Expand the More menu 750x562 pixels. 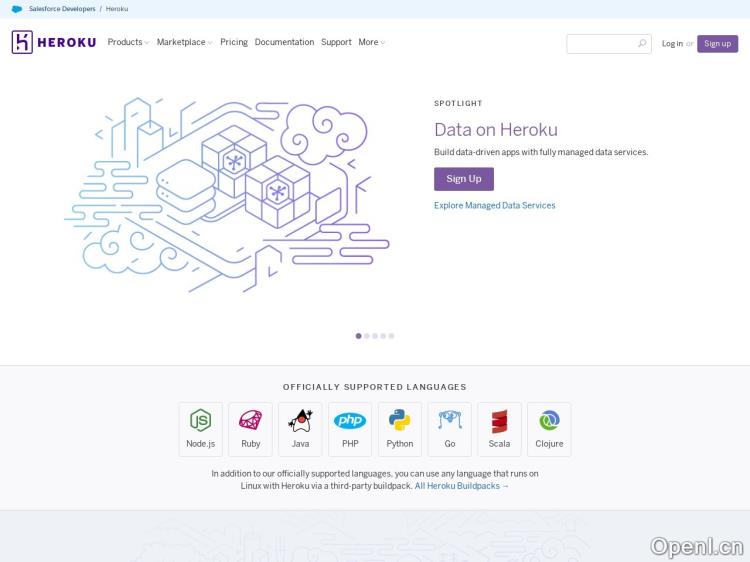(x=372, y=42)
